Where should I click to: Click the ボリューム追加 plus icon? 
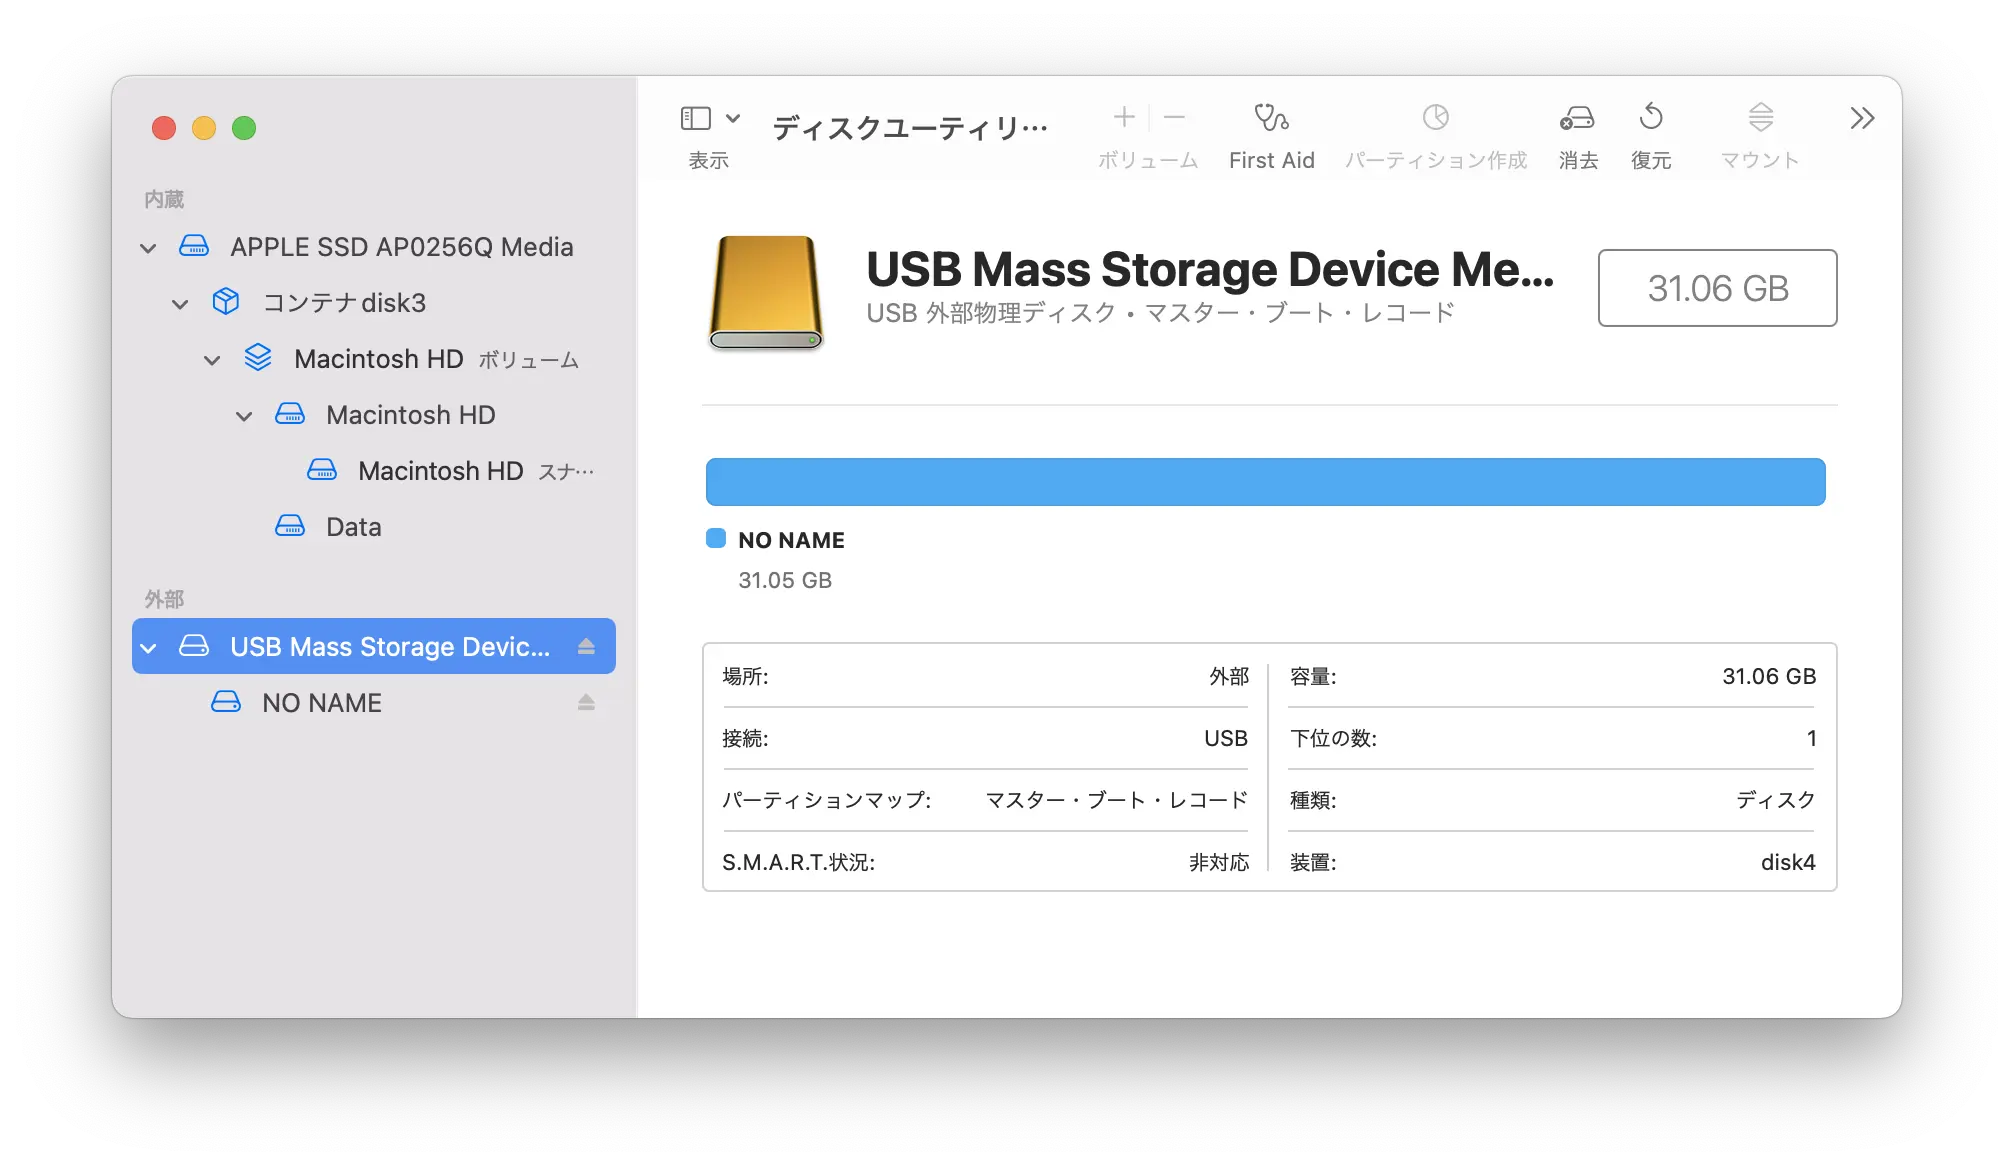[x=1122, y=122]
